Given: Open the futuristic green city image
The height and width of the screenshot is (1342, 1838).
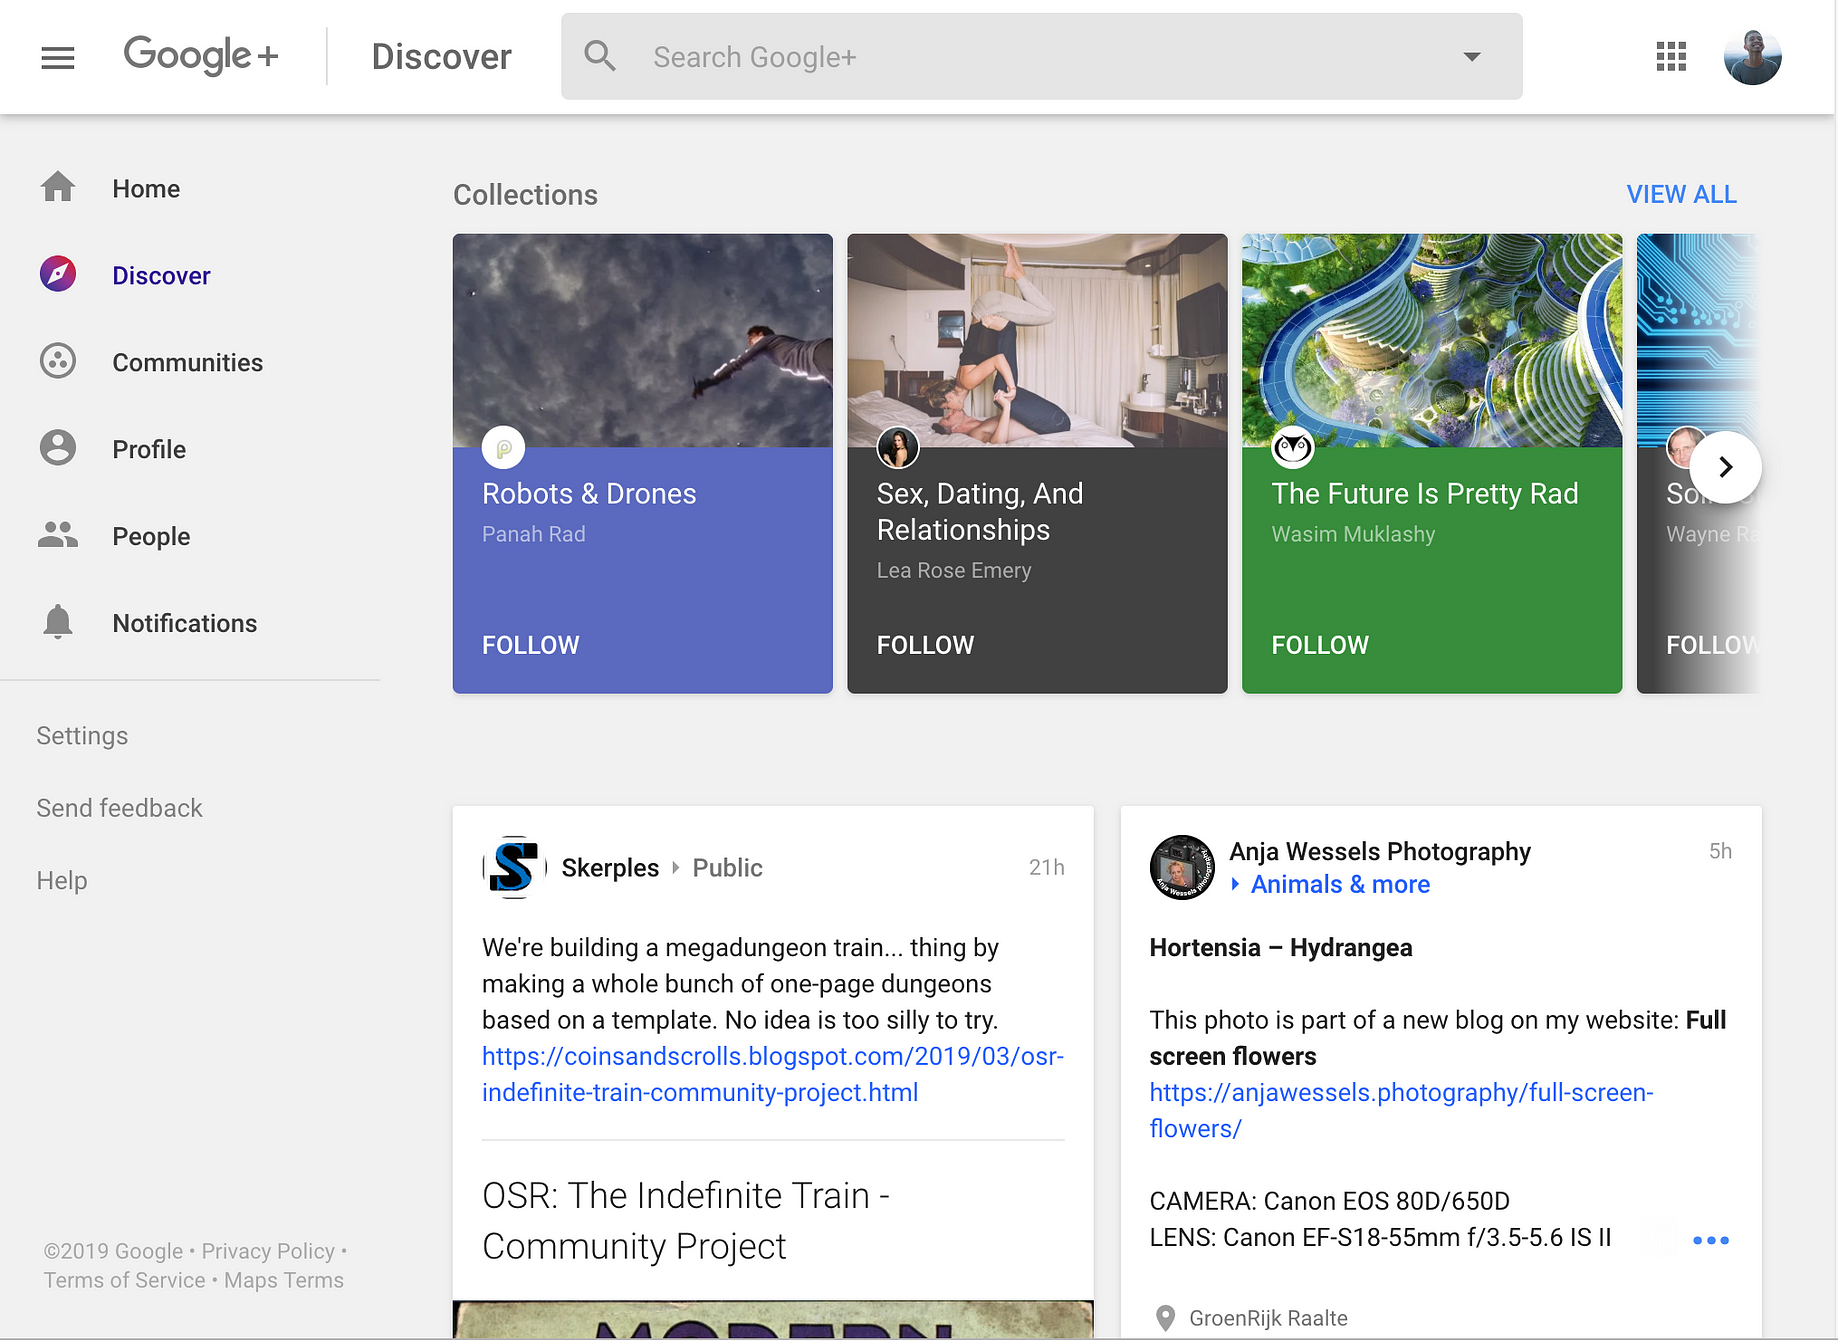Looking at the screenshot, I should [1432, 340].
